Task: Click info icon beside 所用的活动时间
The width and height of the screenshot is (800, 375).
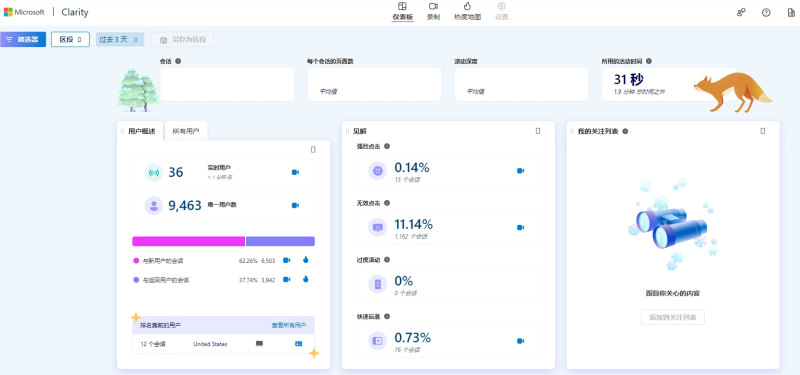Action: point(648,61)
